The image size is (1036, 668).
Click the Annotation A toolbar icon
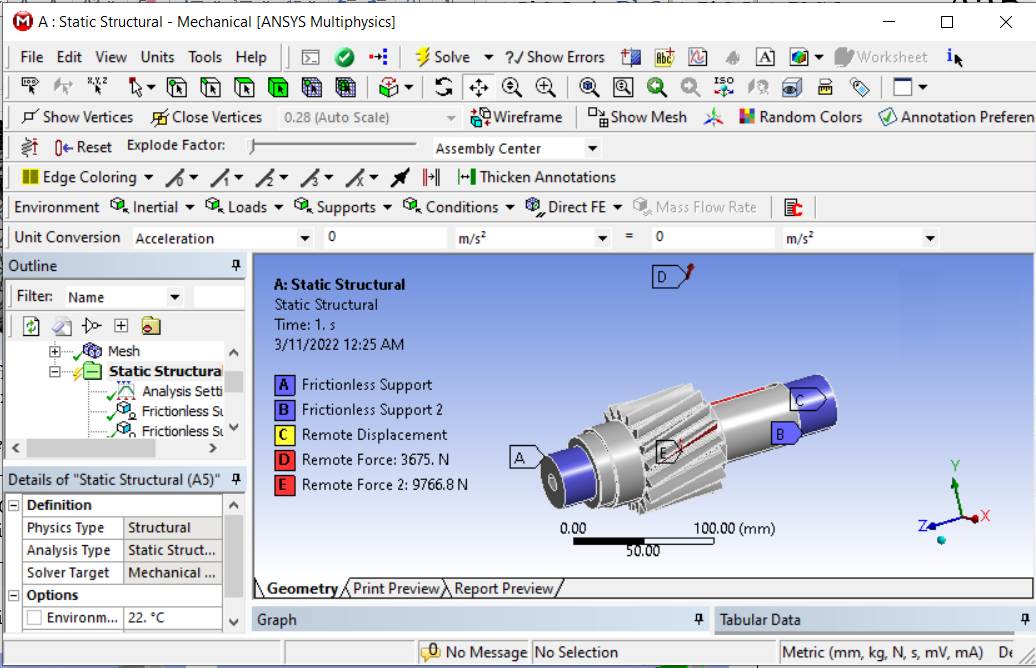pyautogui.click(x=765, y=57)
